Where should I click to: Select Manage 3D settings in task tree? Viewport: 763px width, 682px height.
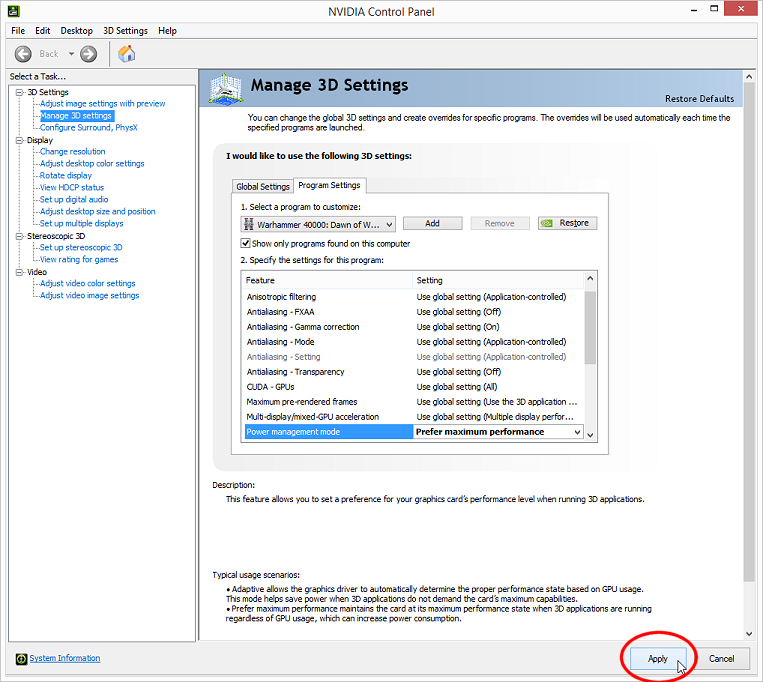coord(76,116)
